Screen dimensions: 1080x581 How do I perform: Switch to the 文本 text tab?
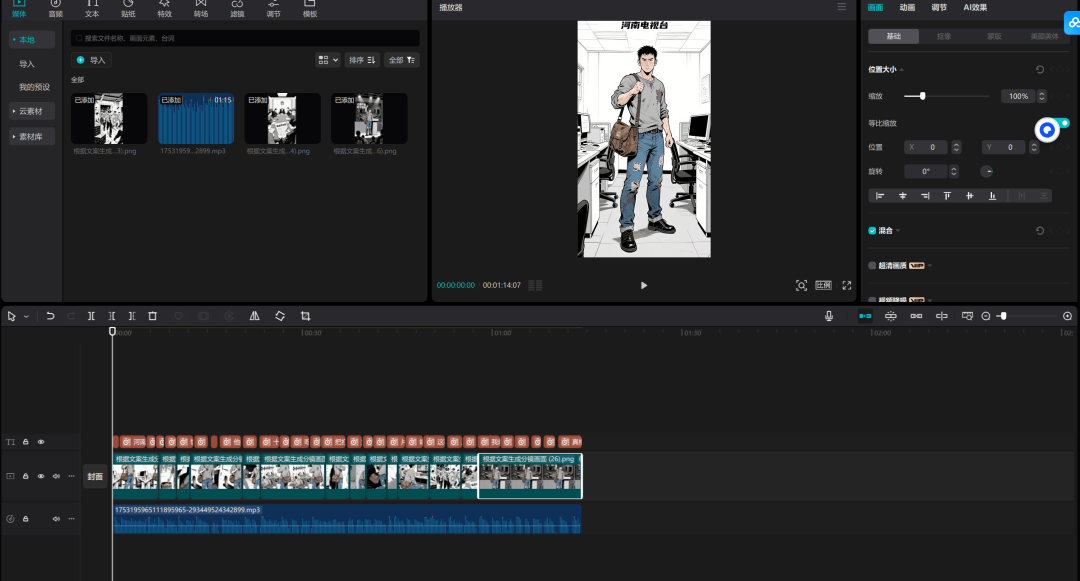coord(92,8)
